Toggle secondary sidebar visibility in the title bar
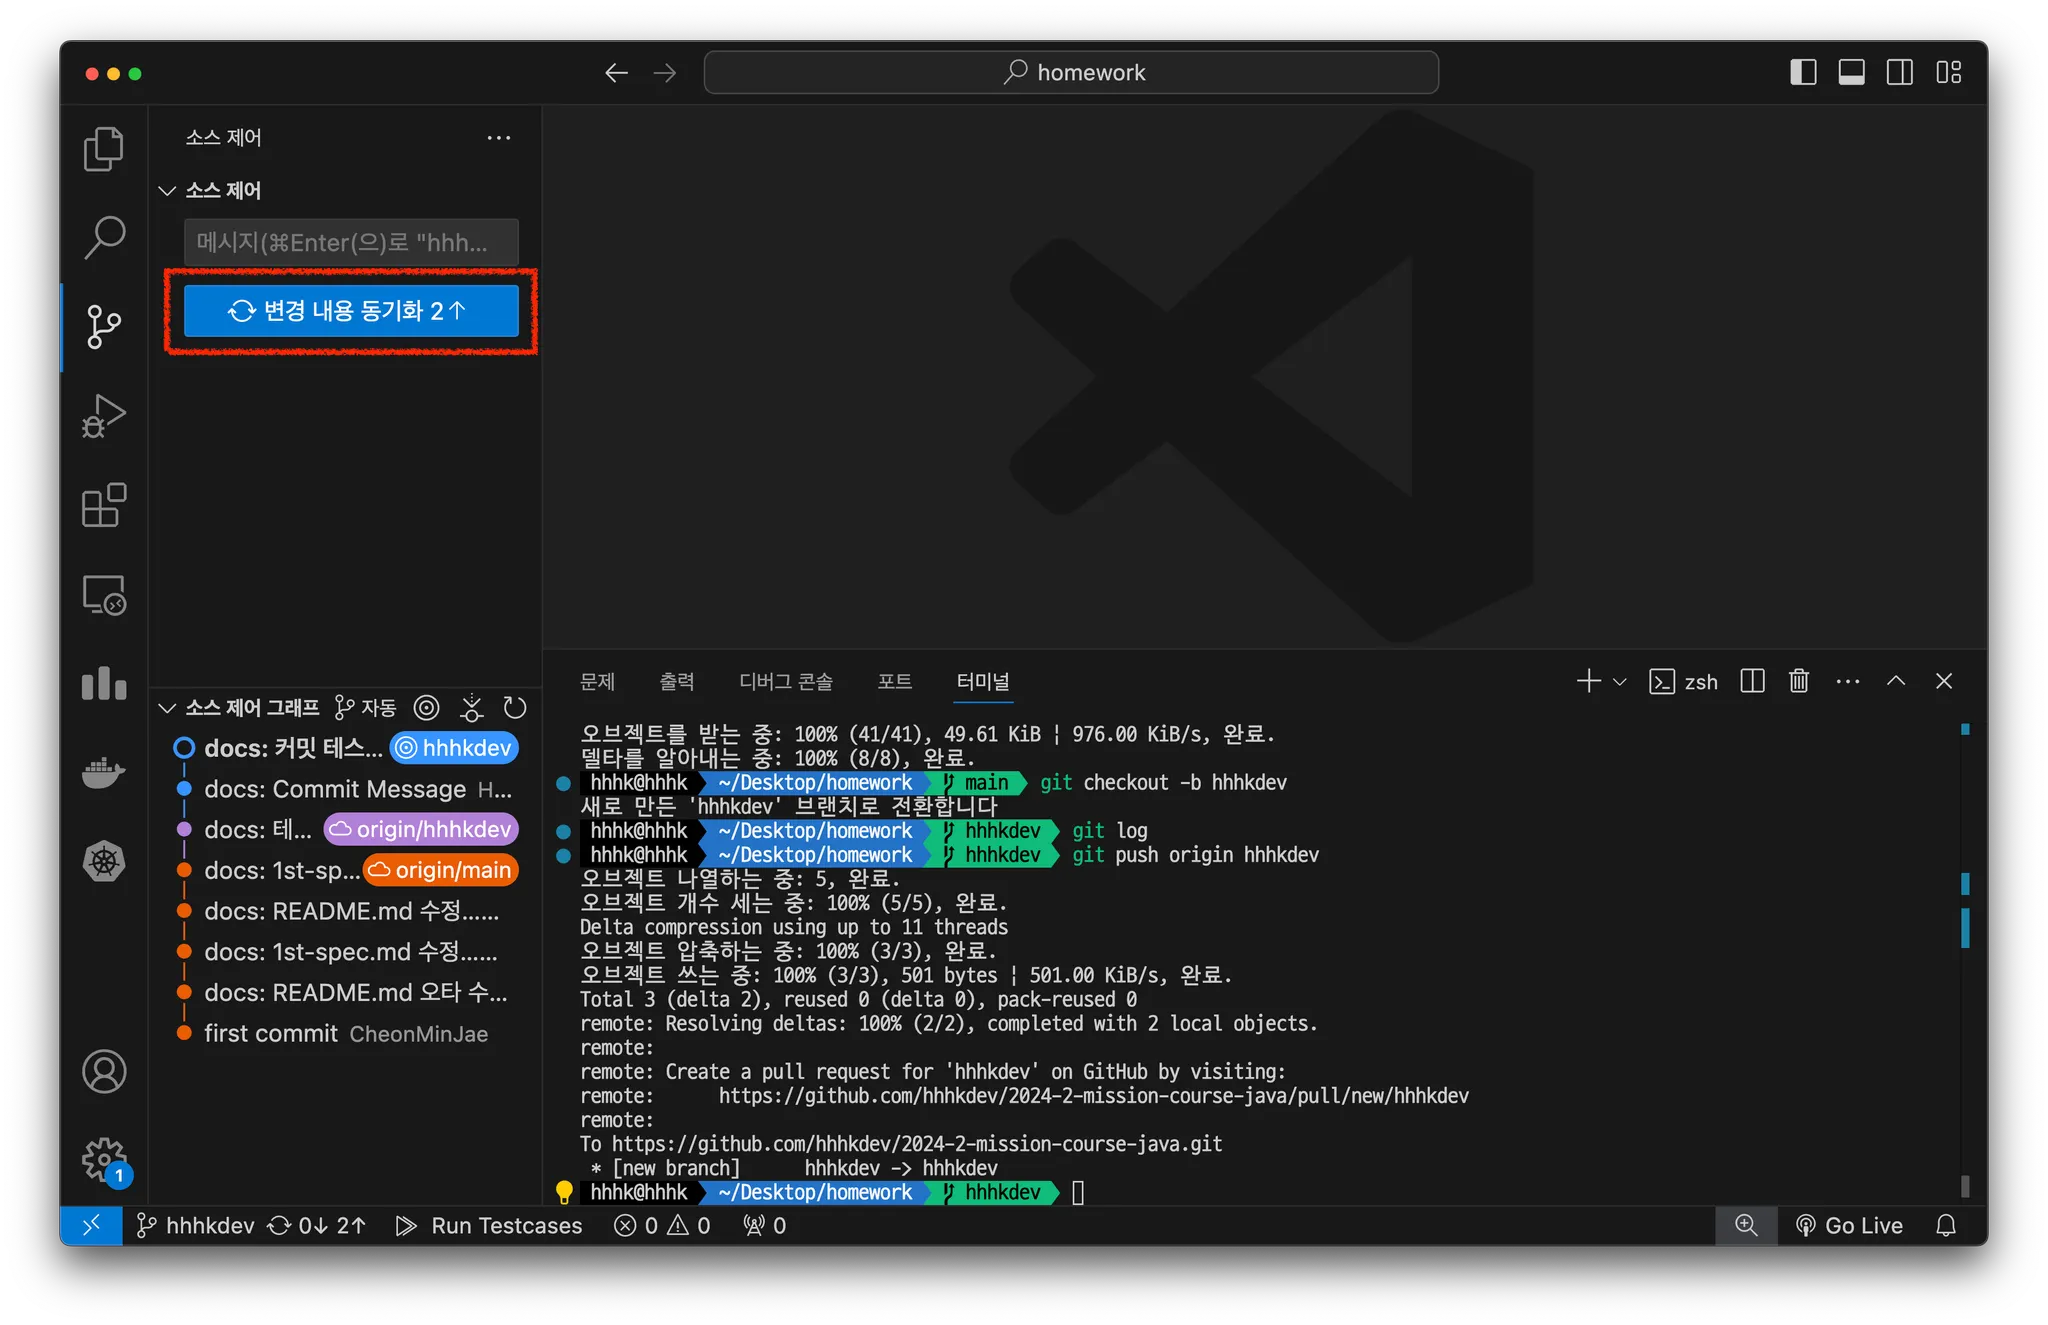This screenshot has width=2048, height=1325. coord(1899,72)
